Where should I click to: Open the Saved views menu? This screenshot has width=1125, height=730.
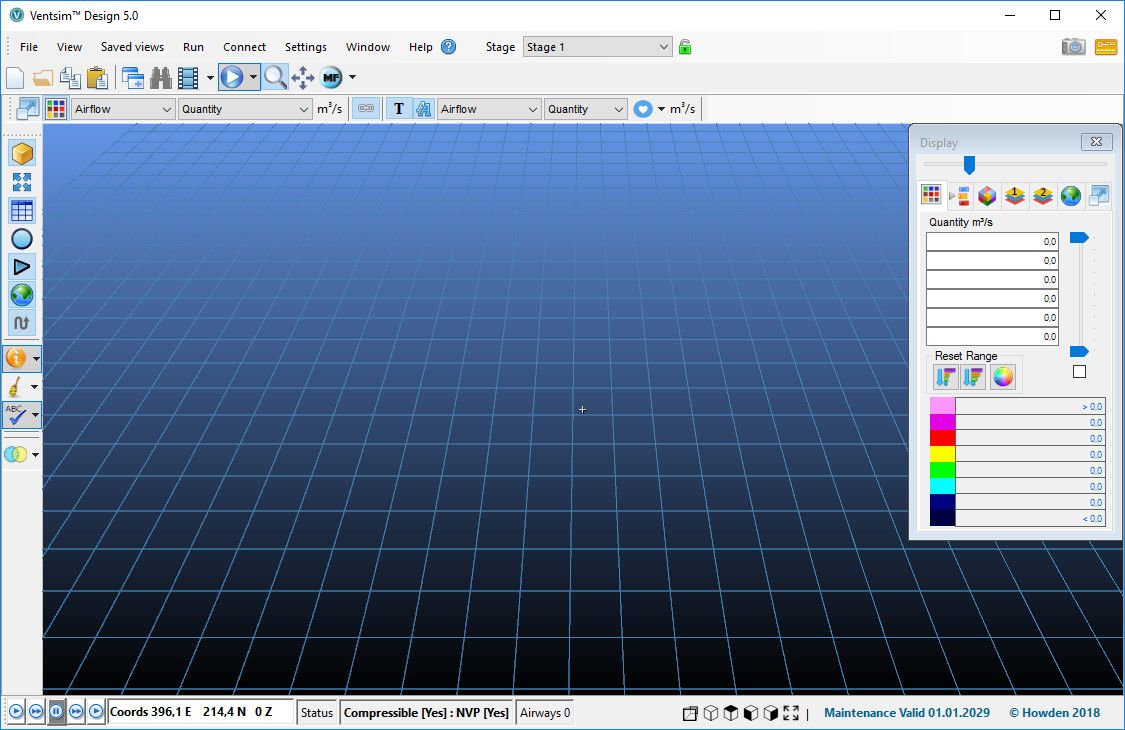pos(132,47)
